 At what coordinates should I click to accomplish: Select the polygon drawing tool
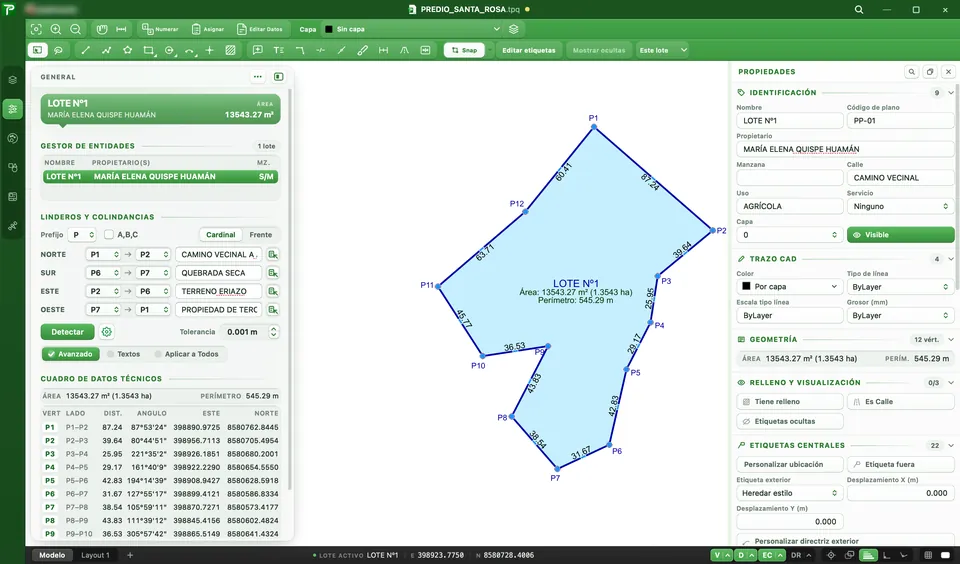click(x=127, y=50)
